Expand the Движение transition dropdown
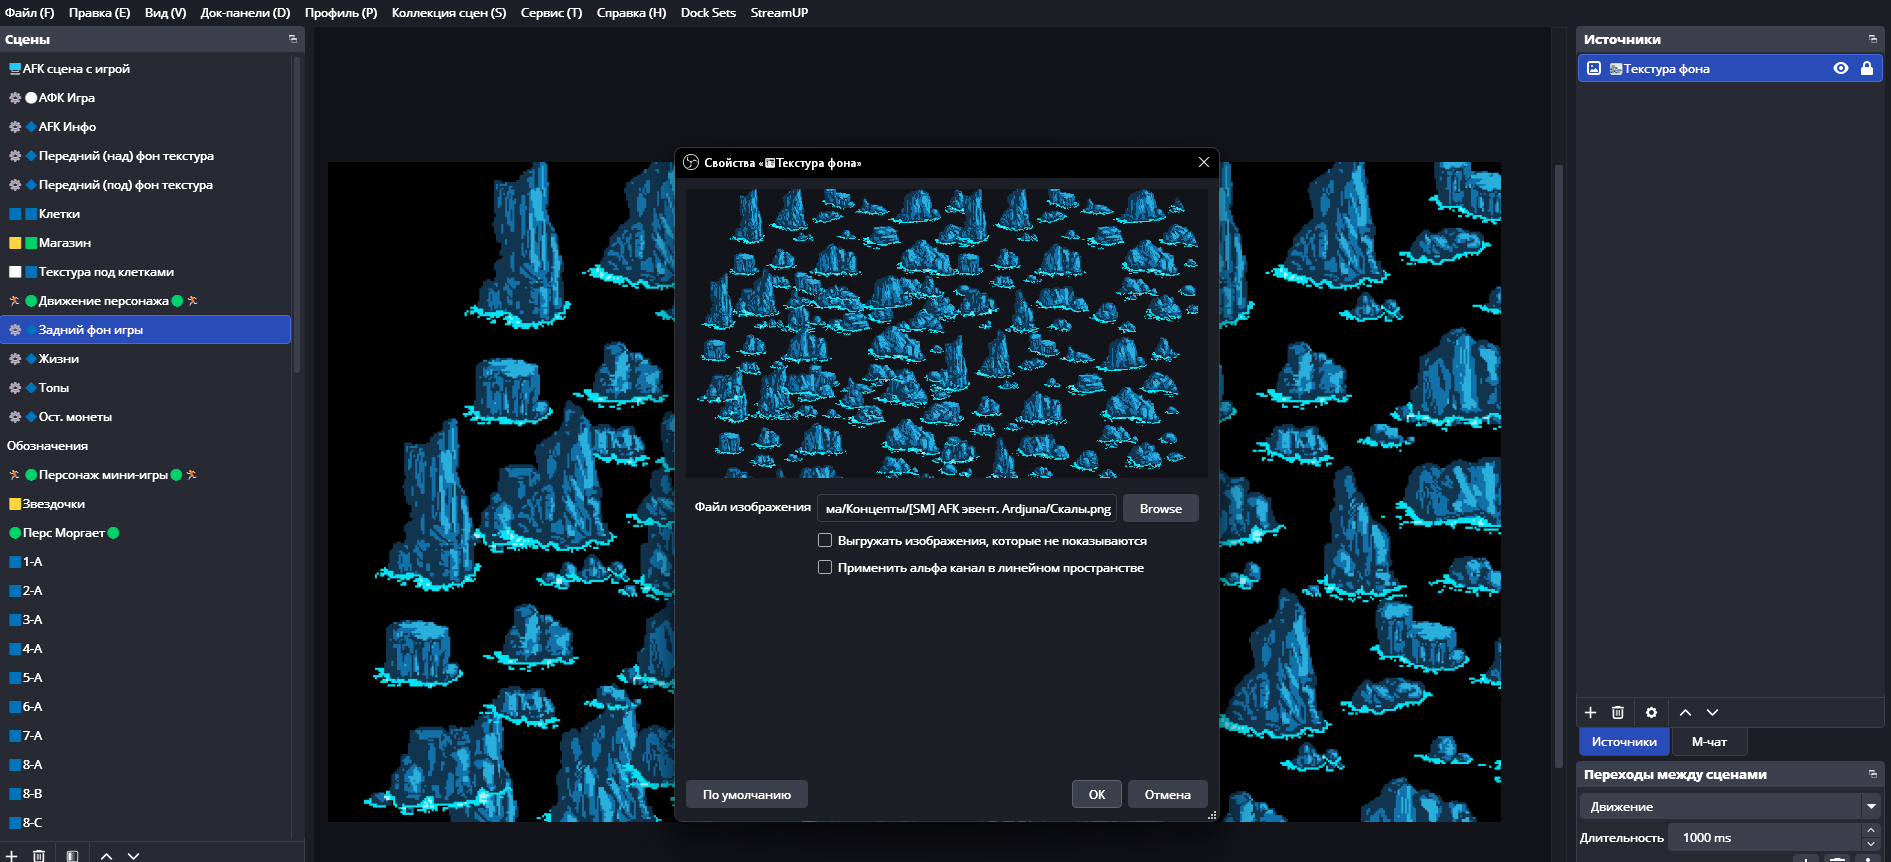 pyautogui.click(x=1870, y=806)
